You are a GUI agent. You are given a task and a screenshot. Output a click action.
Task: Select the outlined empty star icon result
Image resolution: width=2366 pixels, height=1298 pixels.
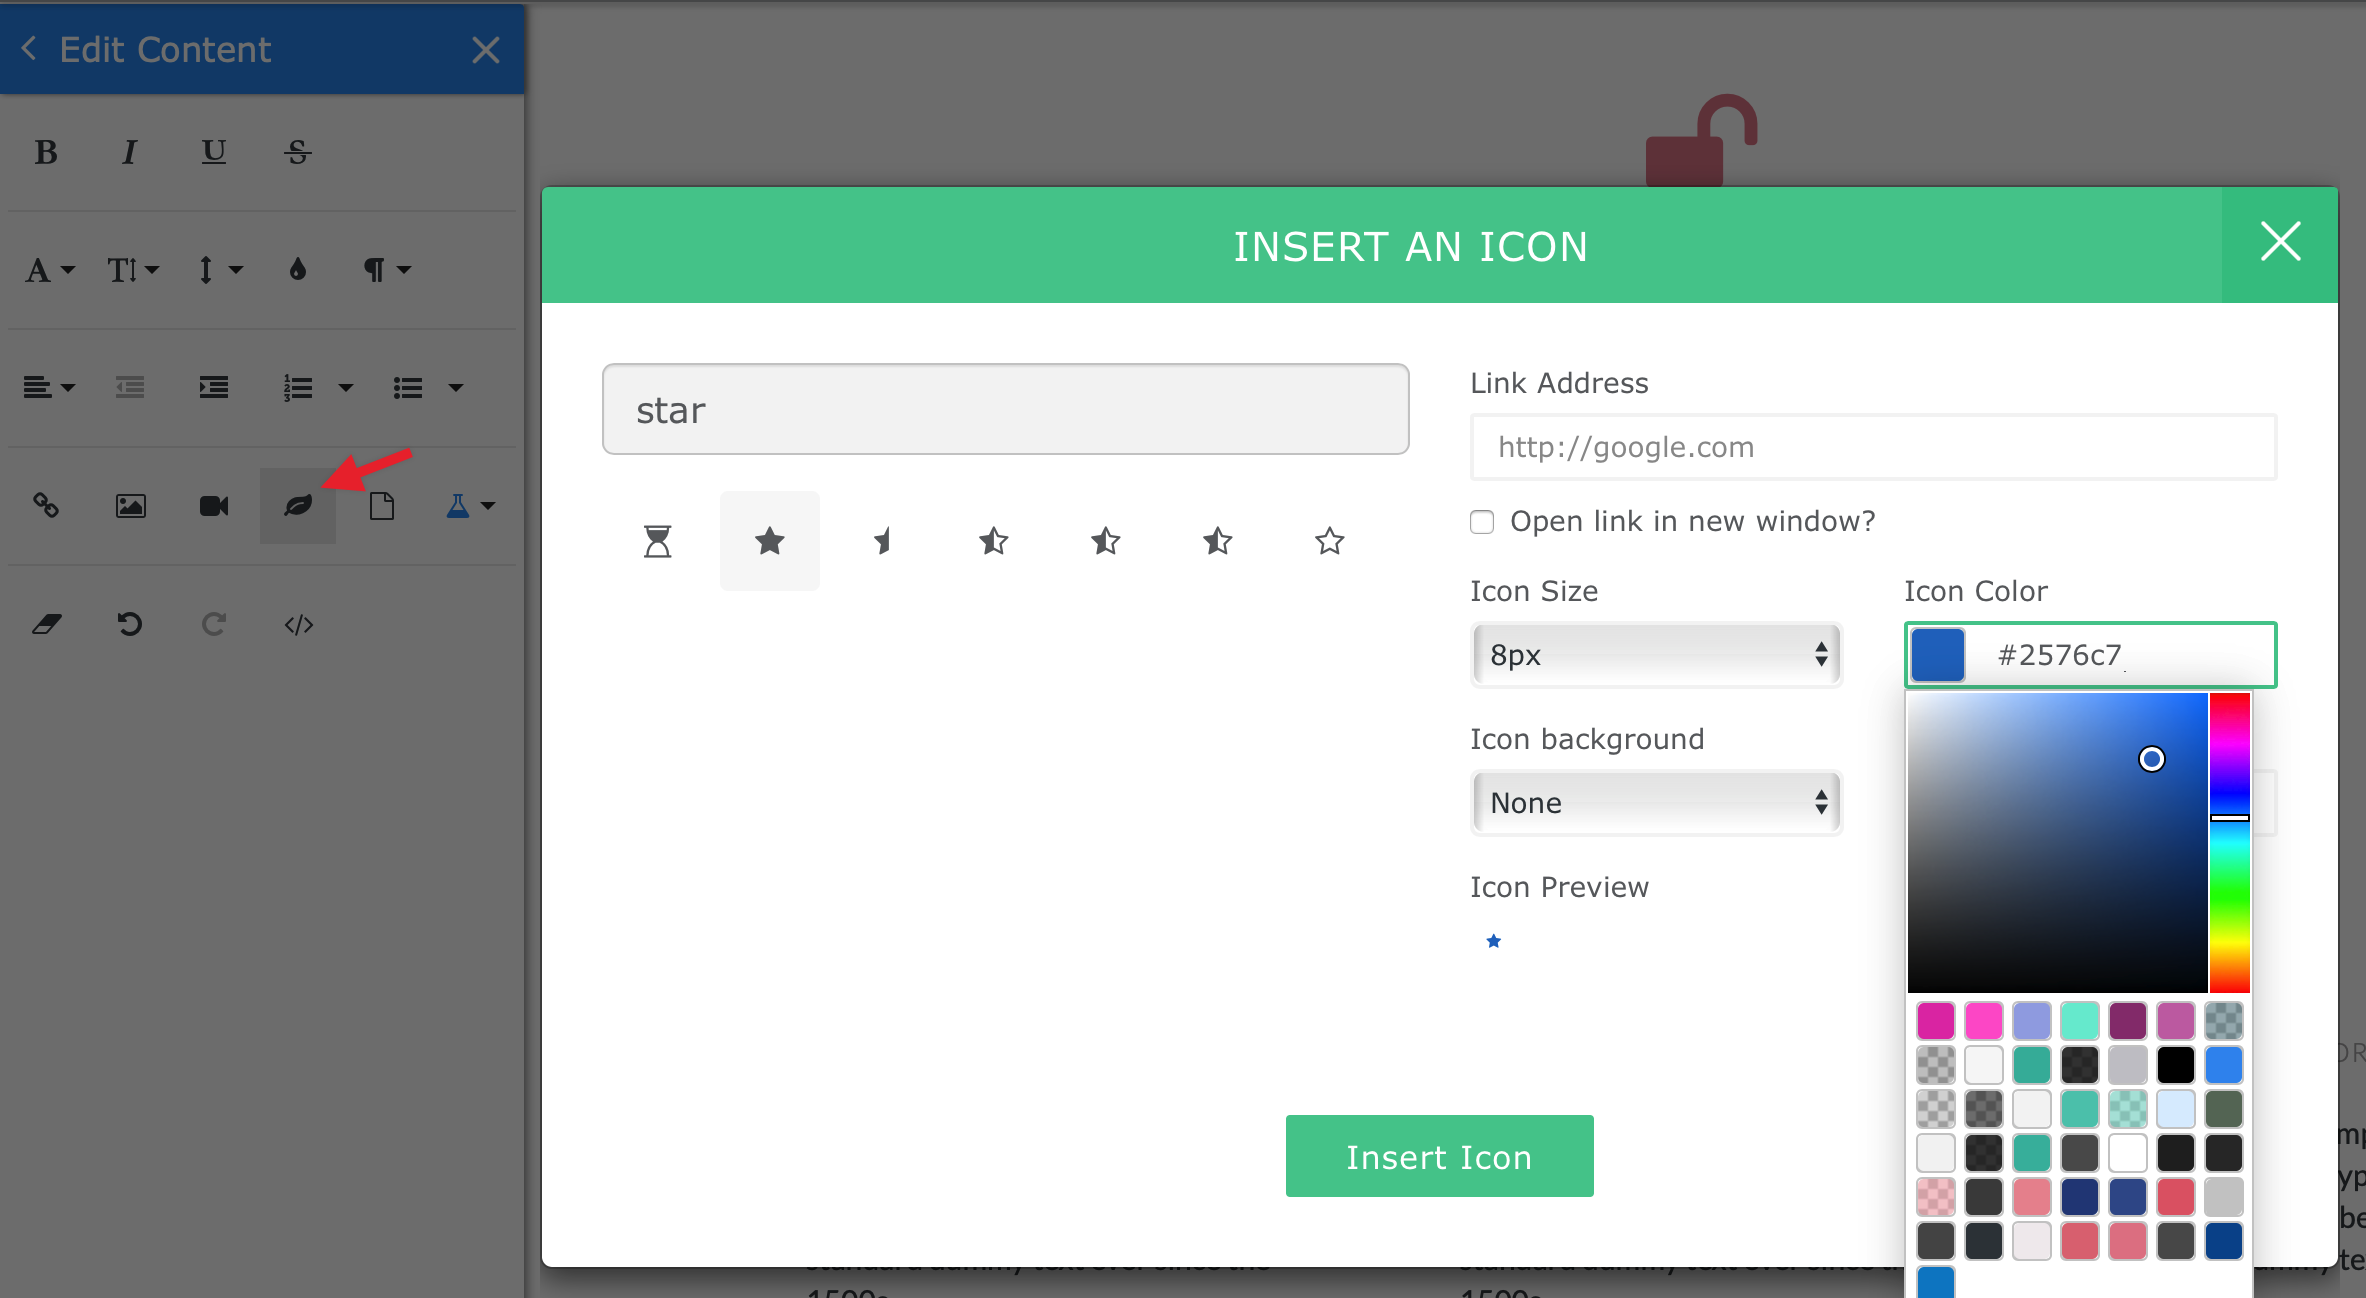(x=1329, y=541)
